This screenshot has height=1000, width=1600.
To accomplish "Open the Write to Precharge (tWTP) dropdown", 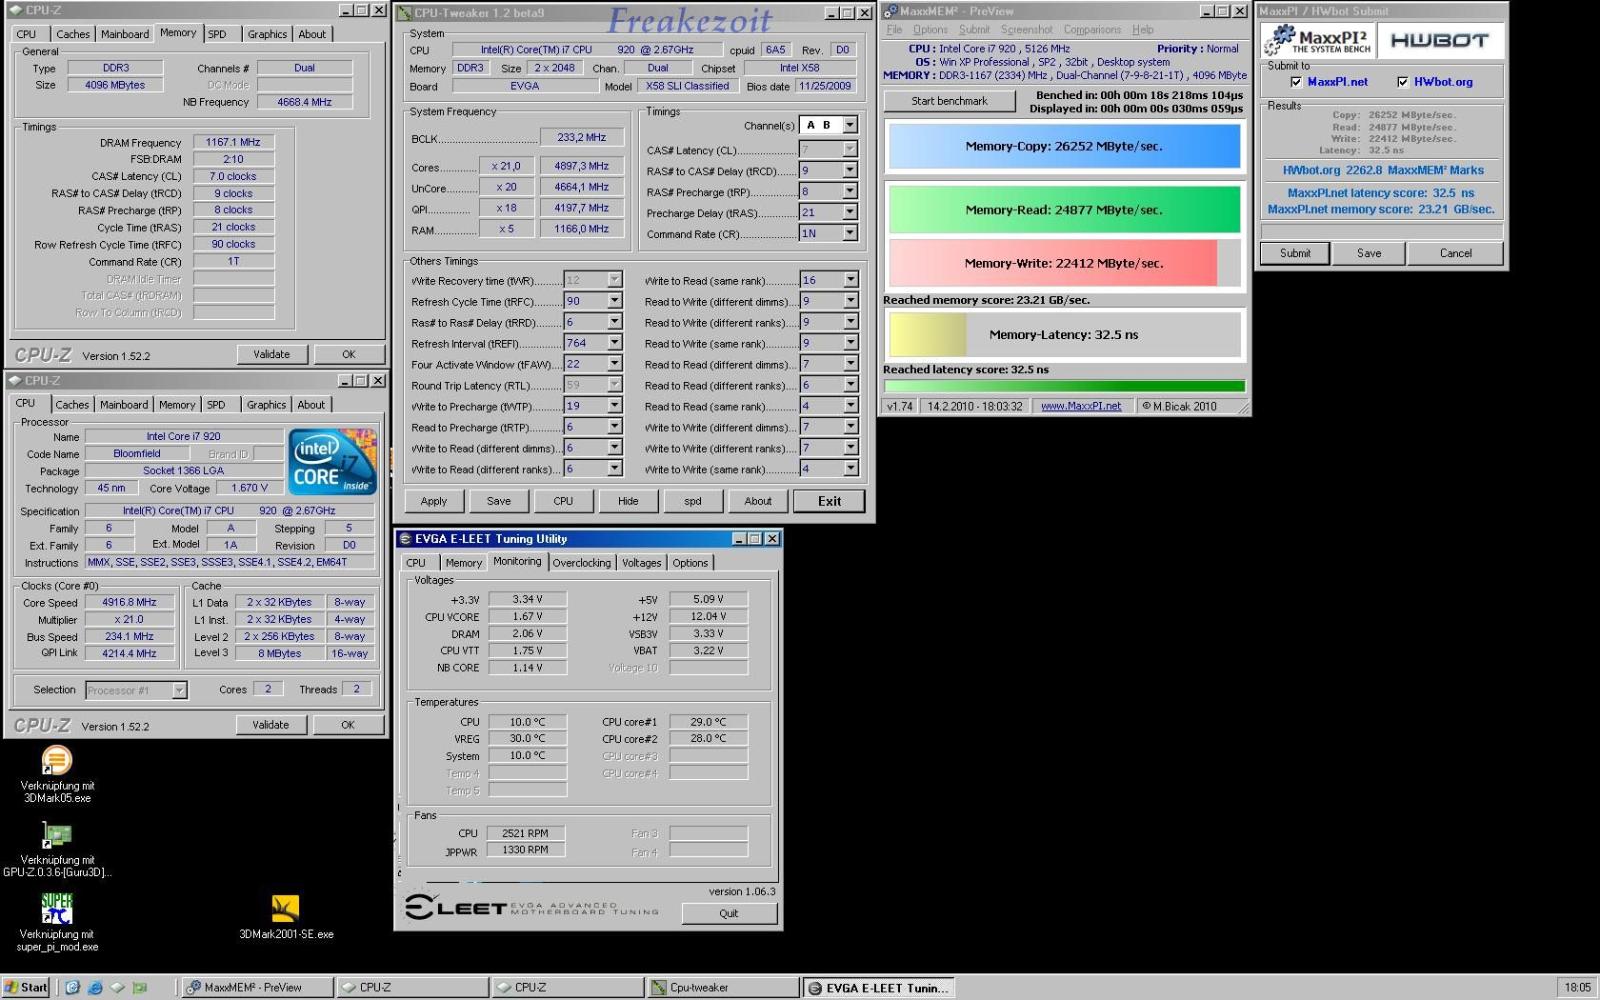I will click(615, 406).
